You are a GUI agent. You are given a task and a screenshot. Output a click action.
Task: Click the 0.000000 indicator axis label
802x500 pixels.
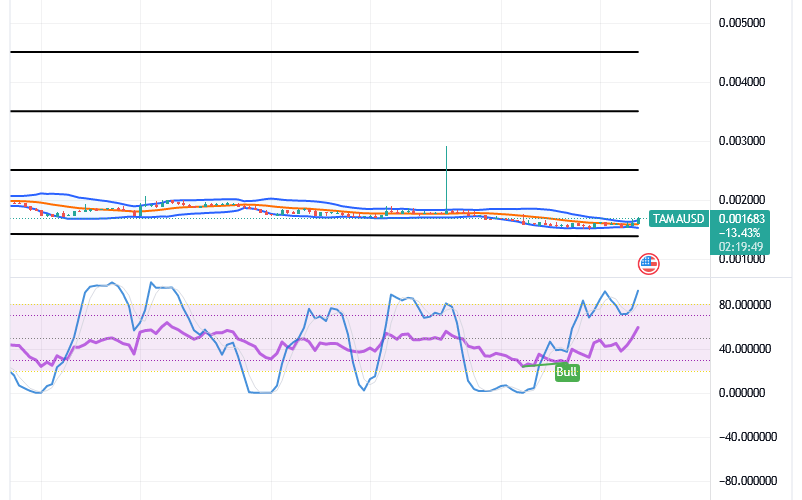[742, 393]
